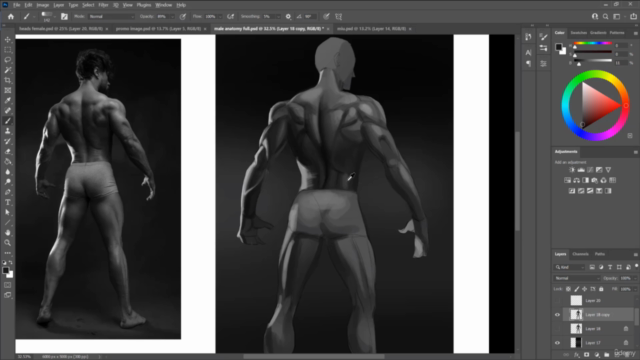This screenshot has height=360, width=640.
Task: Select the Clone Stamp tool
Action: coord(8,131)
